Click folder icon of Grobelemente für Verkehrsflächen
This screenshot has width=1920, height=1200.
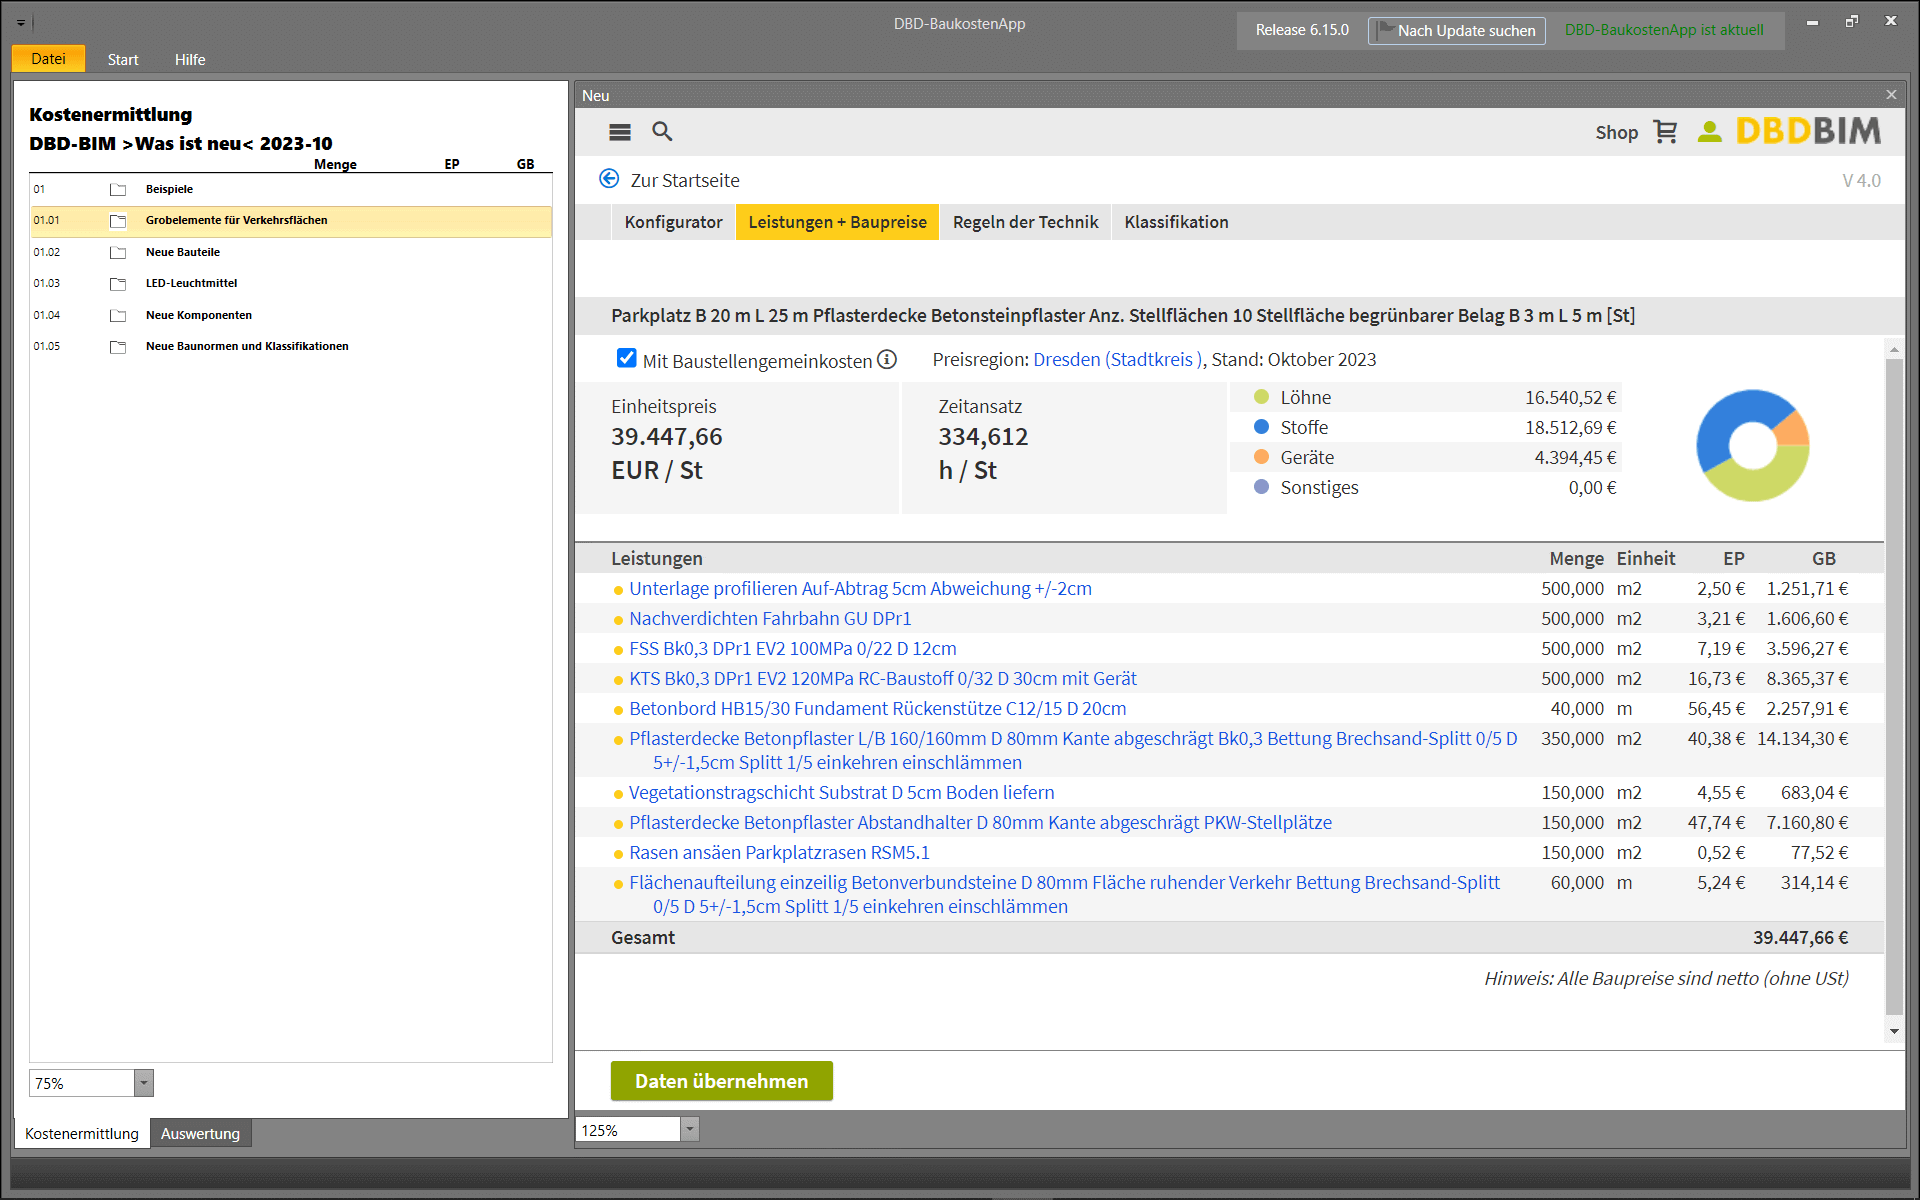point(118,221)
